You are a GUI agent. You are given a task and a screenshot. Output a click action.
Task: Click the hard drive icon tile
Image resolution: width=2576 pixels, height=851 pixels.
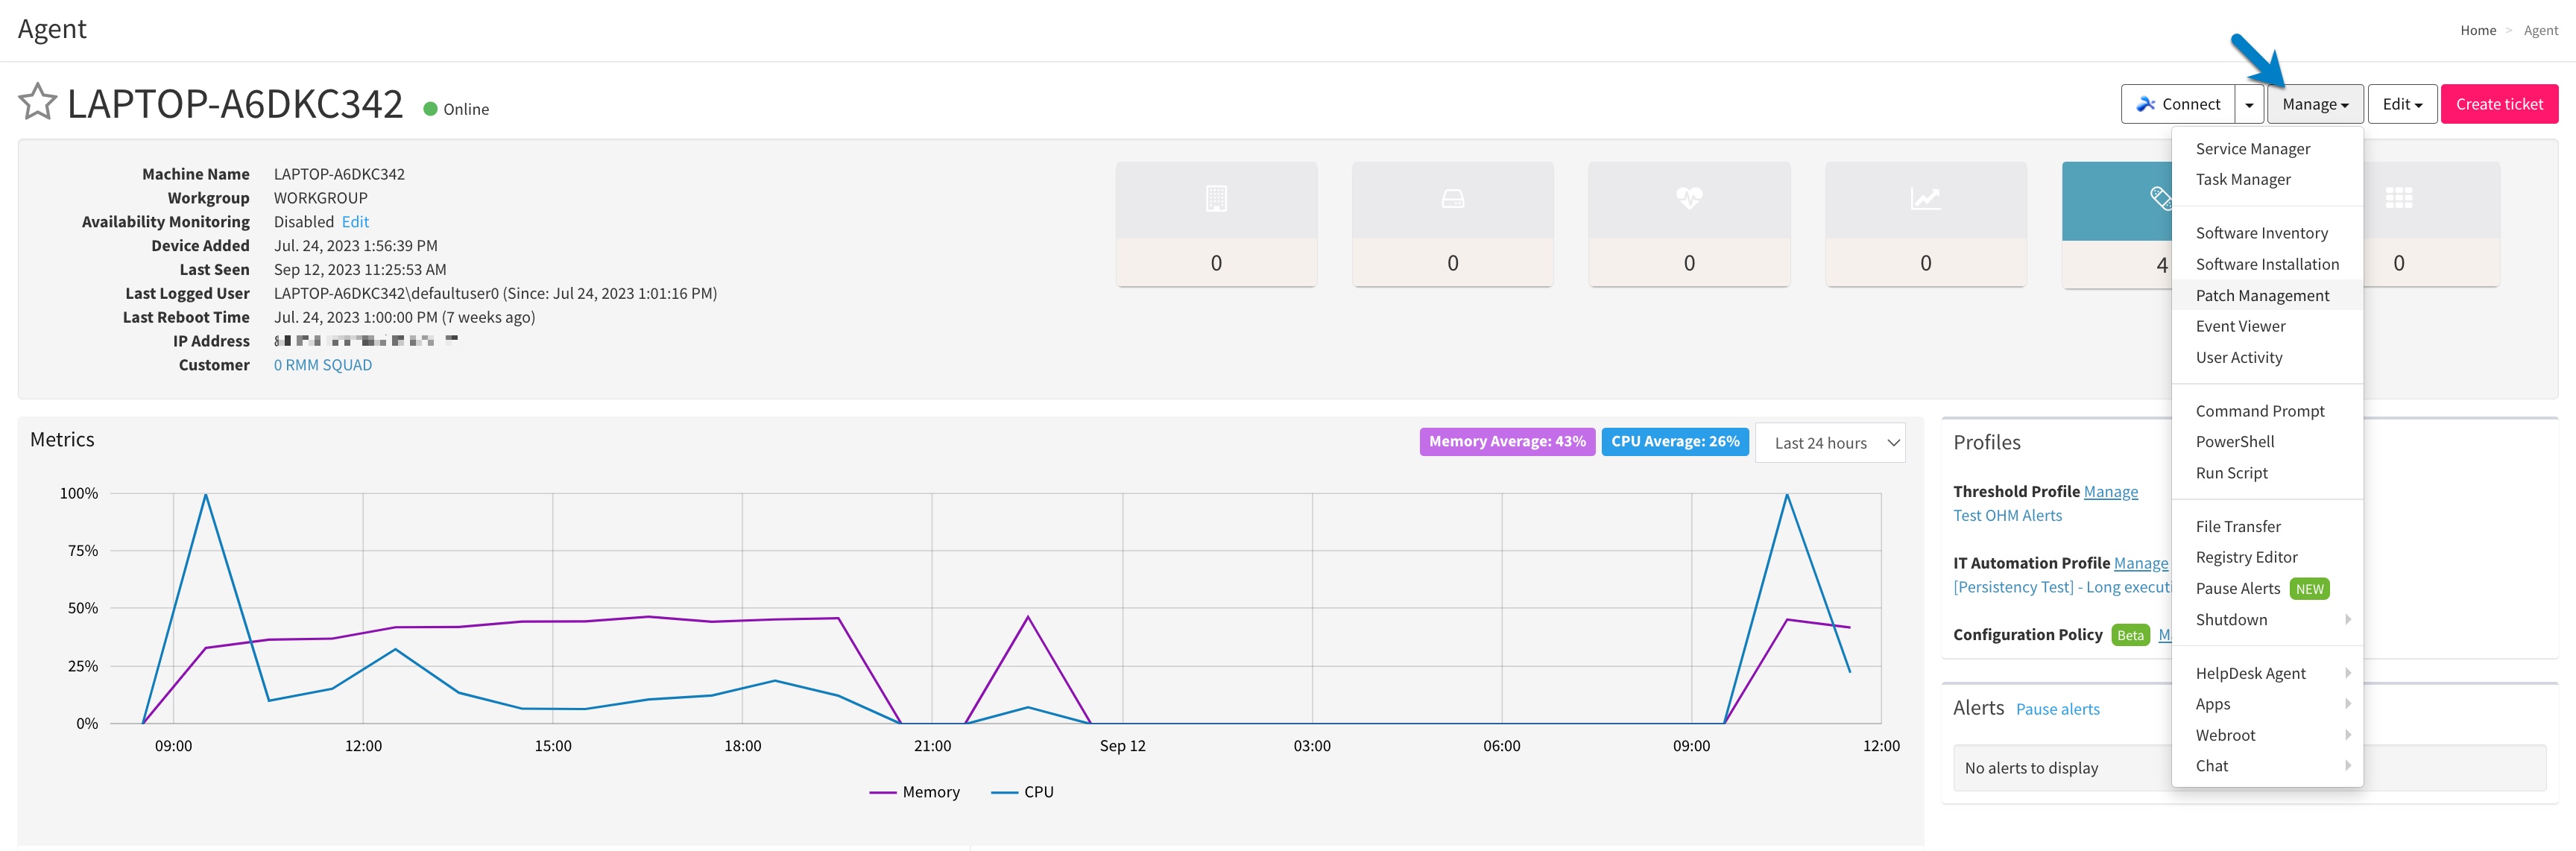[1452, 199]
